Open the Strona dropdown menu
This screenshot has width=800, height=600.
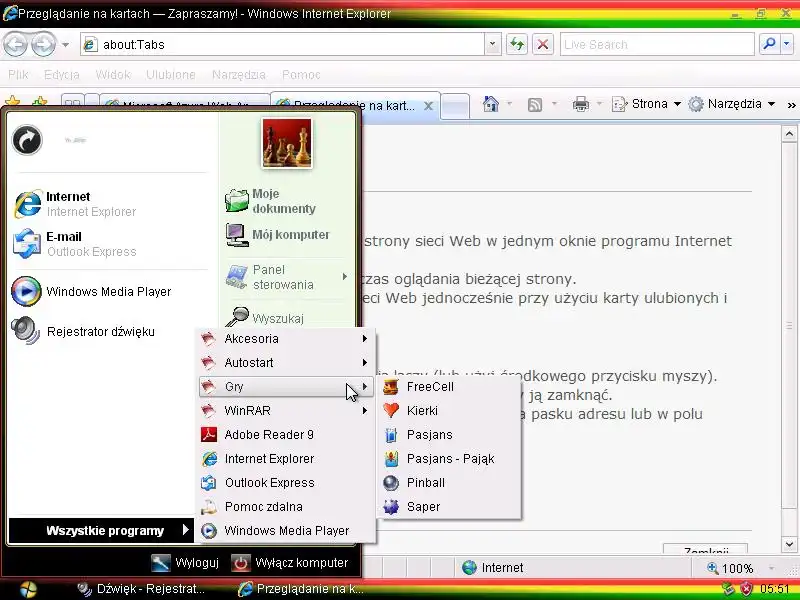tap(646, 104)
